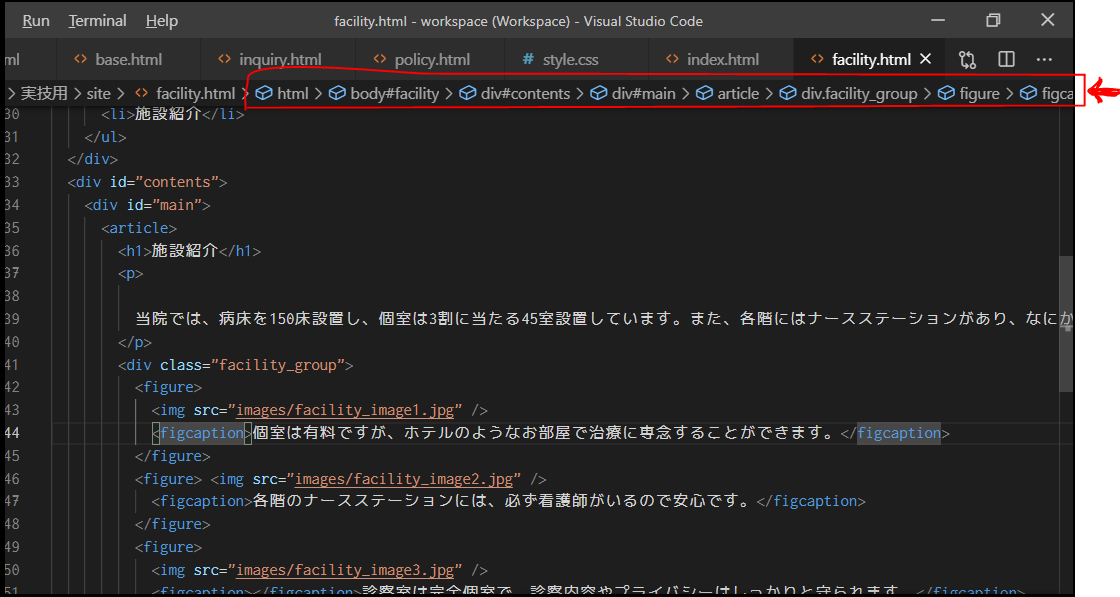Image resolution: width=1120 pixels, height=597 pixels.
Task: Open source control changes icon
Action: pyautogui.click(x=967, y=59)
